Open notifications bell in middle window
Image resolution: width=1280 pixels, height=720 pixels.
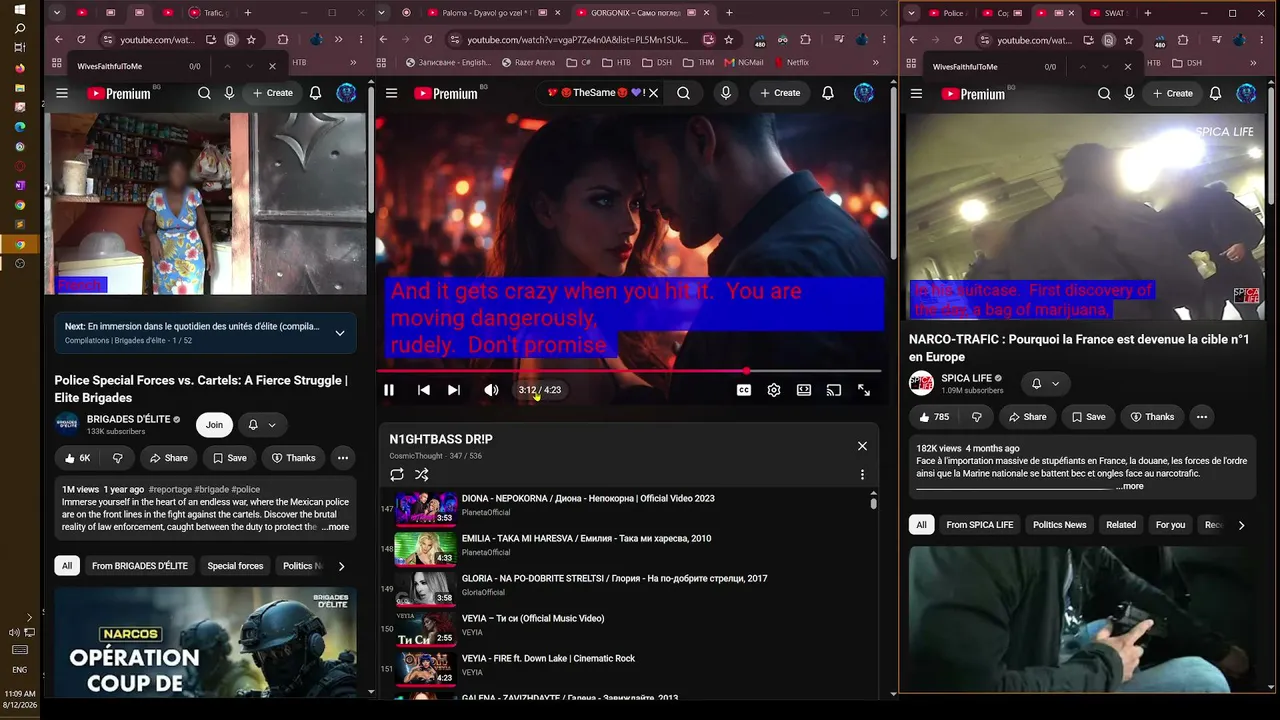coord(828,93)
